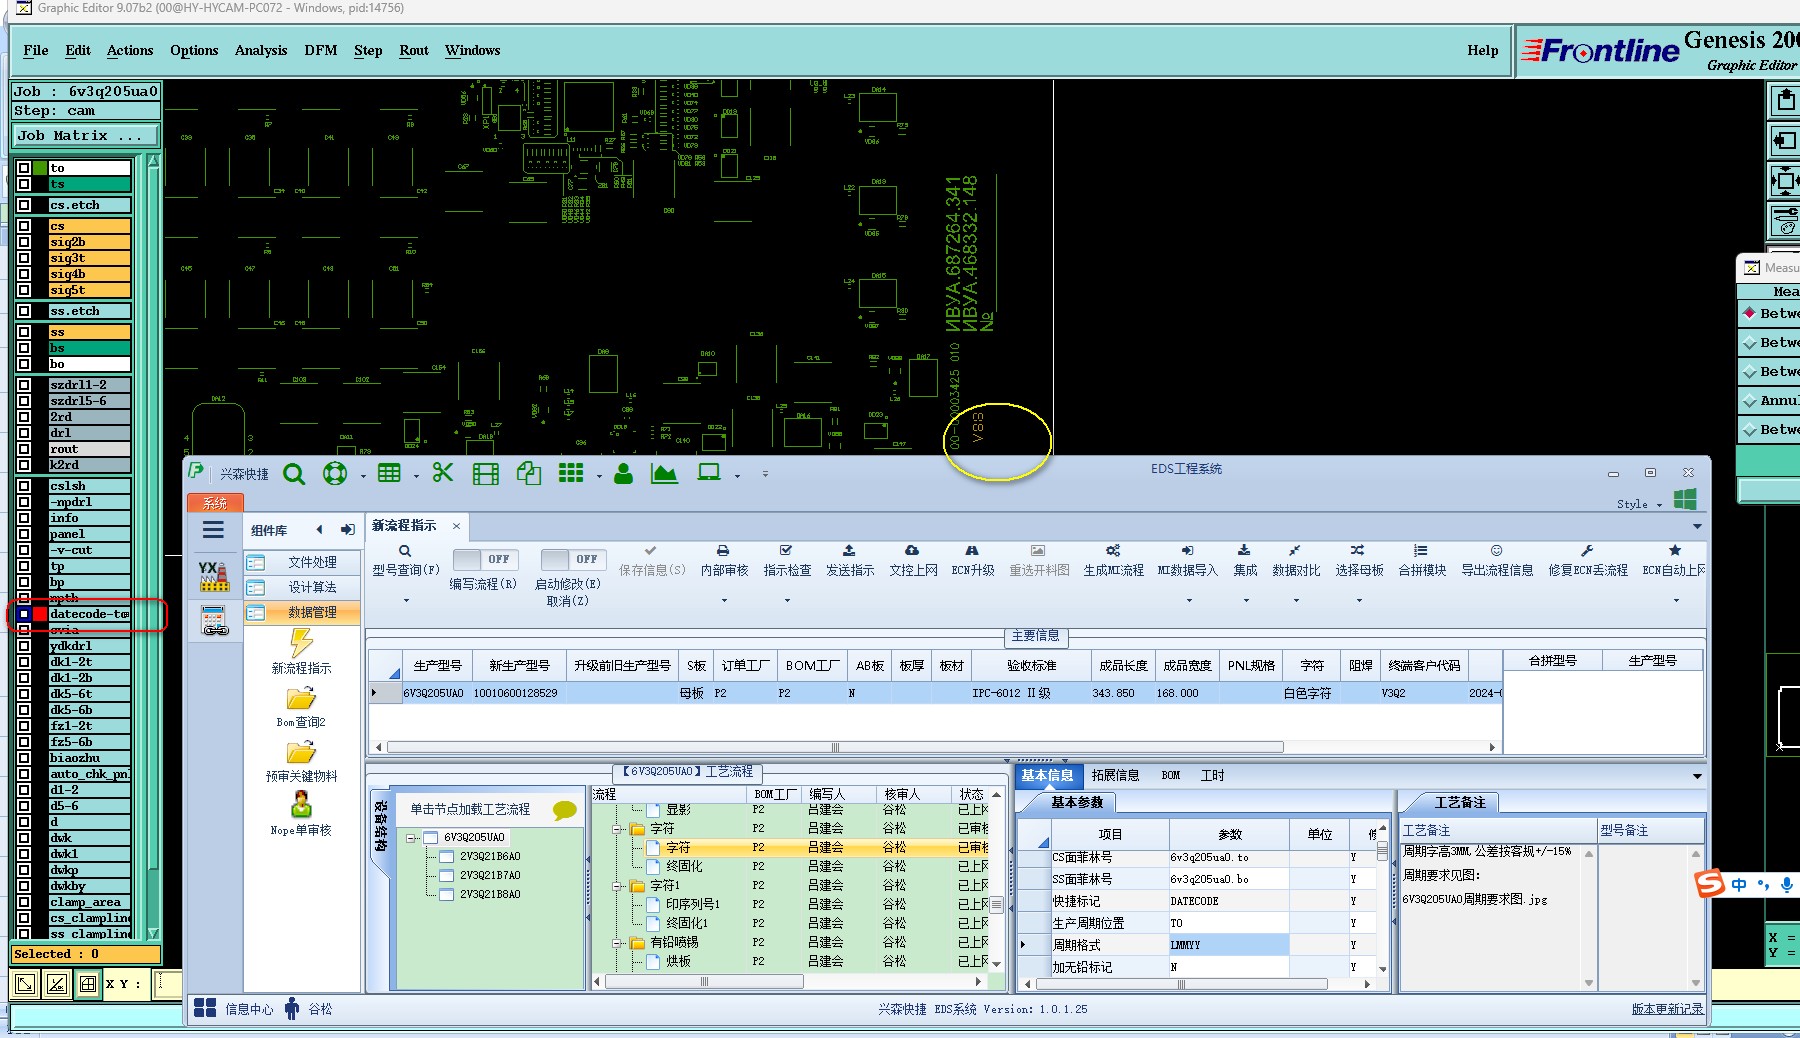Switch to the BOM tab
The height and width of the screenshot is (1038, 1800).
click(x=1170, y=775)
